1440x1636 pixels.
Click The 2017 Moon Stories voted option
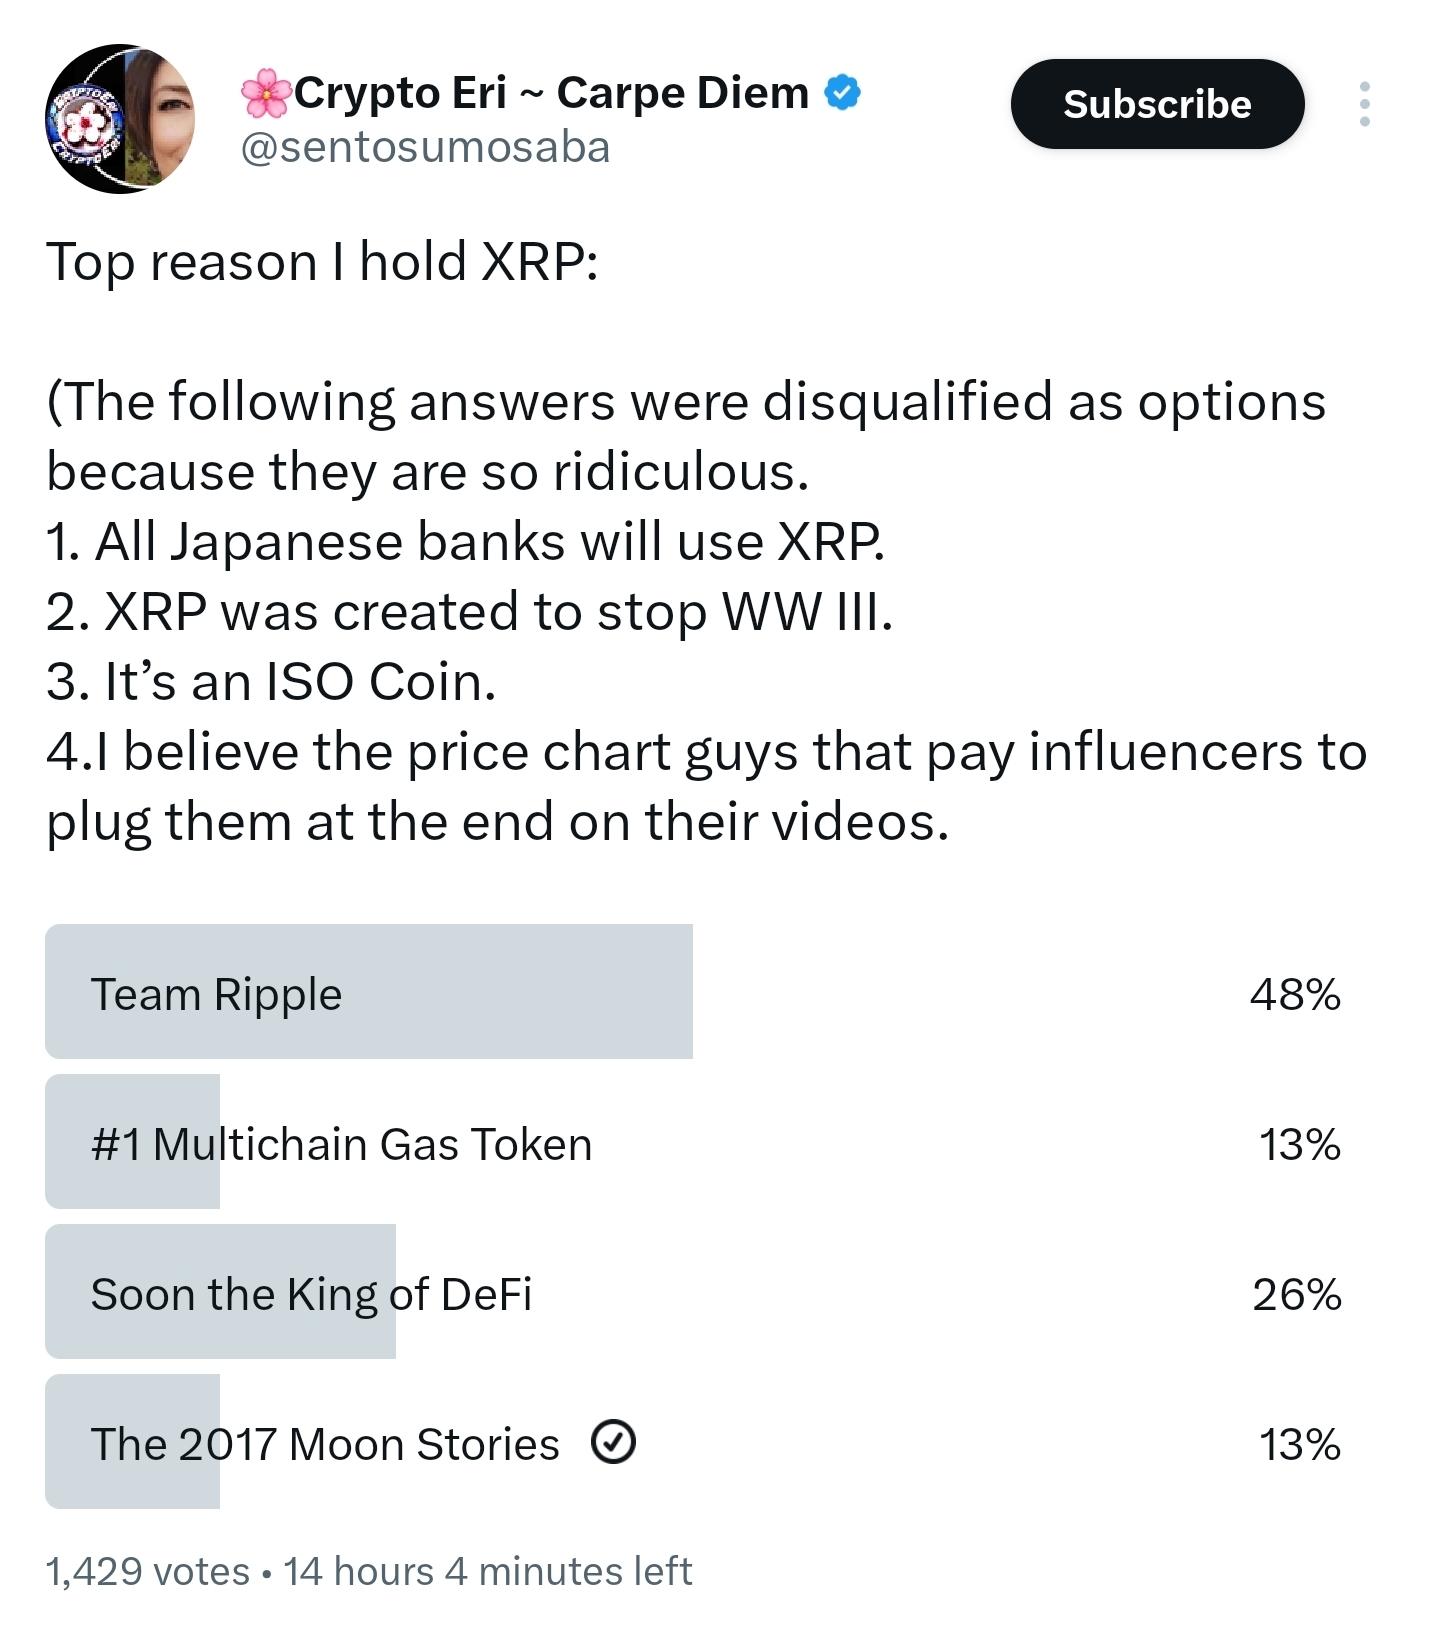pos(324,1442)
